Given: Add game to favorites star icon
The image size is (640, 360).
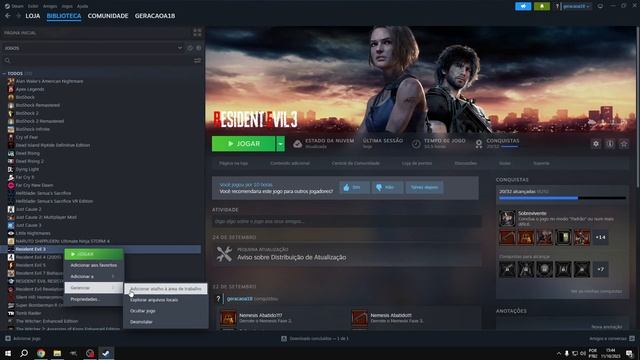Looking at the screenshot, I should coord(624,144).
